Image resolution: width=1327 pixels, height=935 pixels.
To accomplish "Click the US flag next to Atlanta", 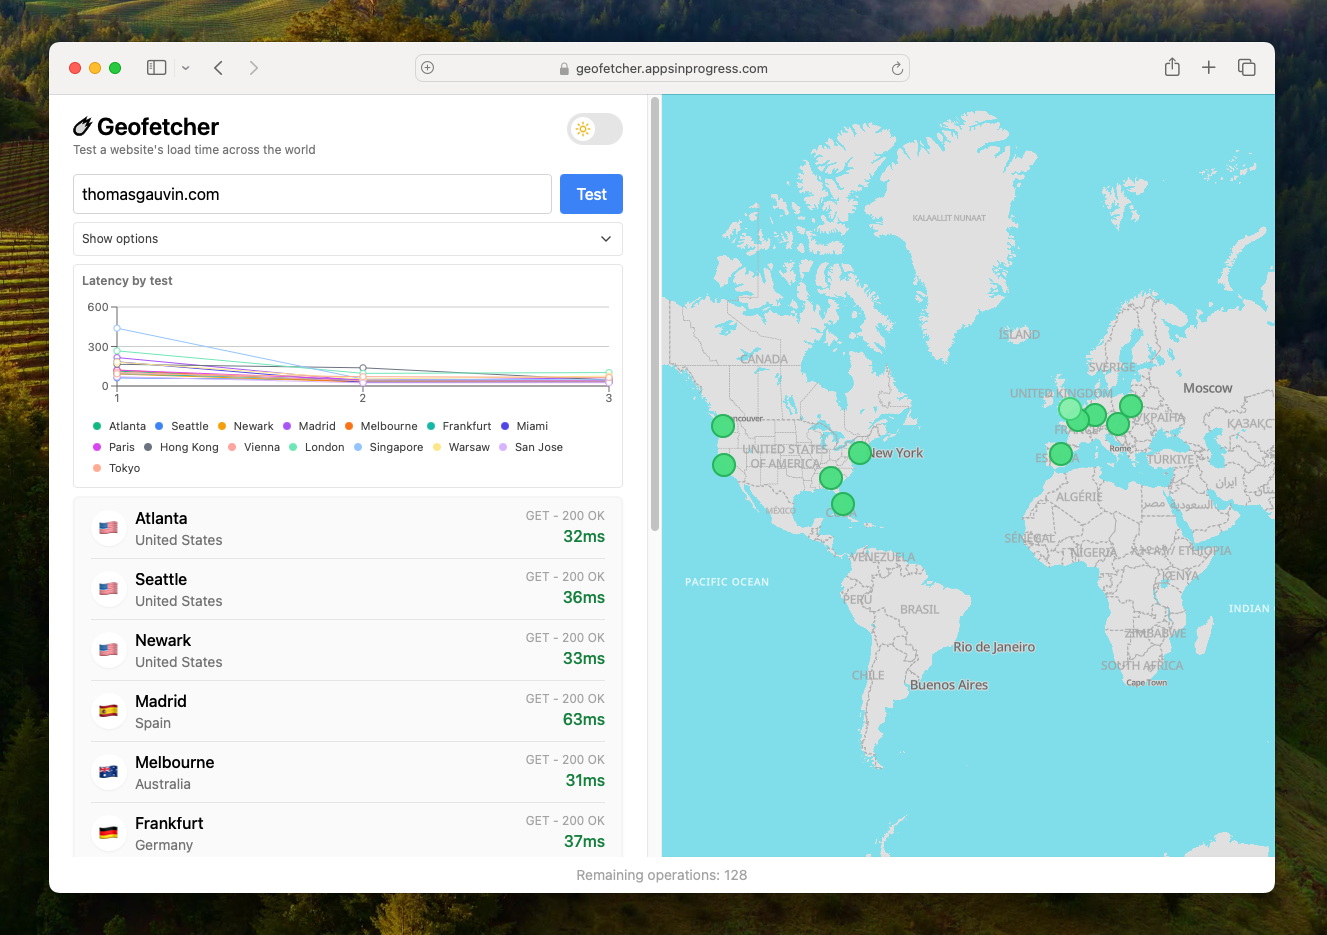I will pos(108,528).
